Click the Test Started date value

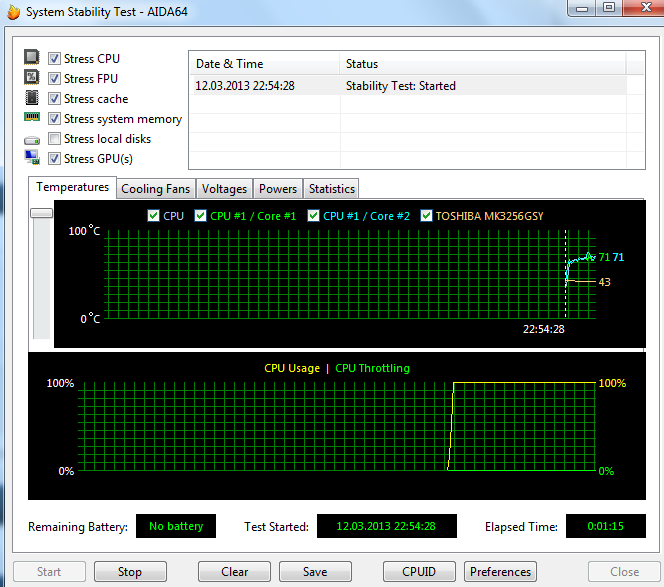(387, 526)
